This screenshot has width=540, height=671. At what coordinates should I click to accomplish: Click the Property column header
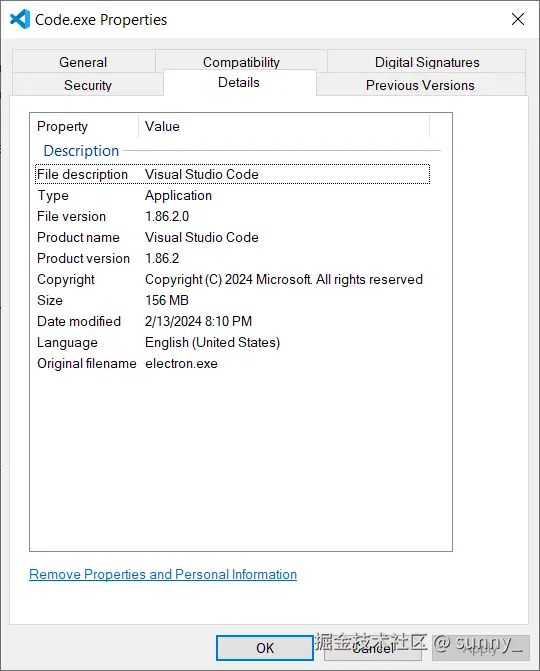click(84, 126)
